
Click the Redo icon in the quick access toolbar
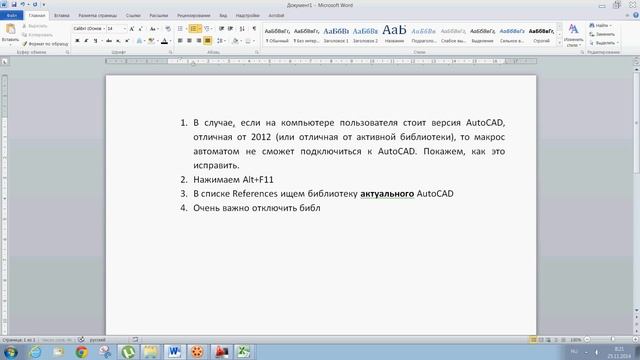tap(35, 4)
